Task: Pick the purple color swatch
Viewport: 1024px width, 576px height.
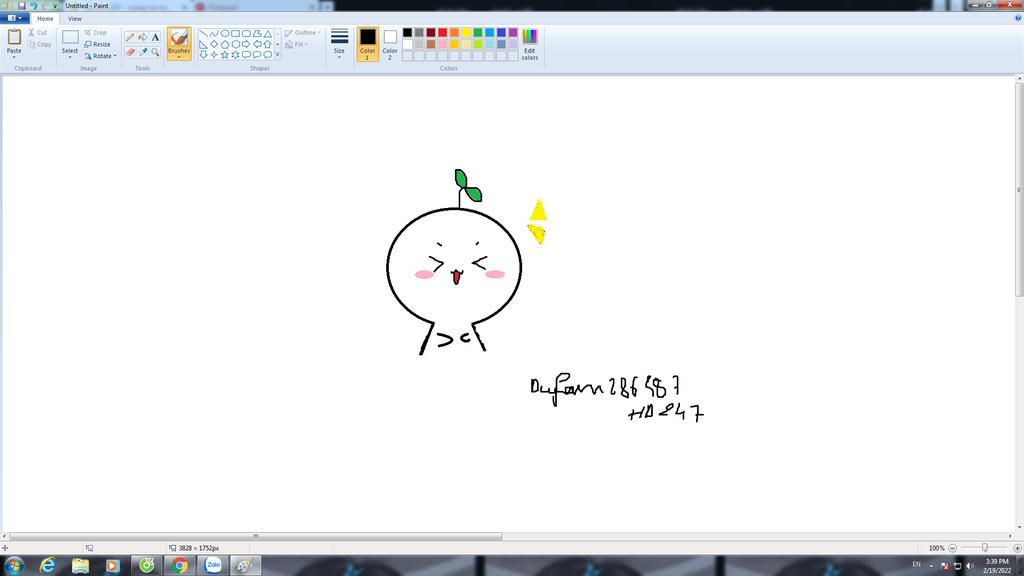Action: tap(513, 33)
